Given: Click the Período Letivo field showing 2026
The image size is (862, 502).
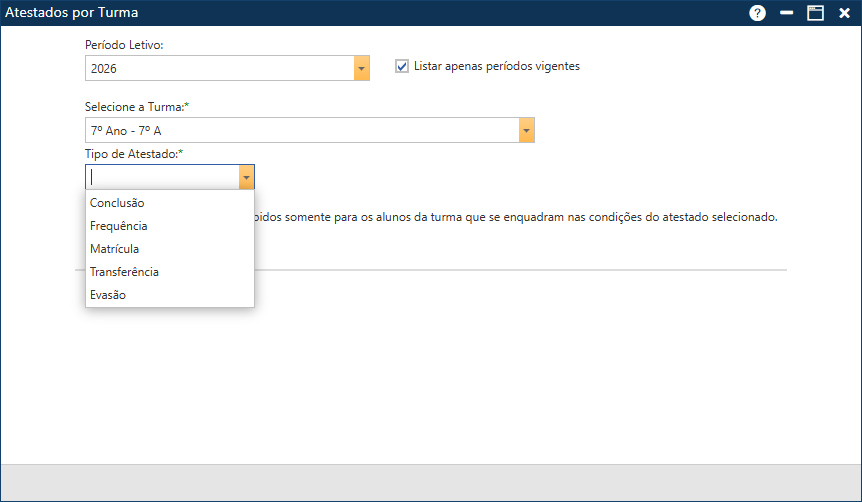Looking at the screenshot, I should [218, 68].
